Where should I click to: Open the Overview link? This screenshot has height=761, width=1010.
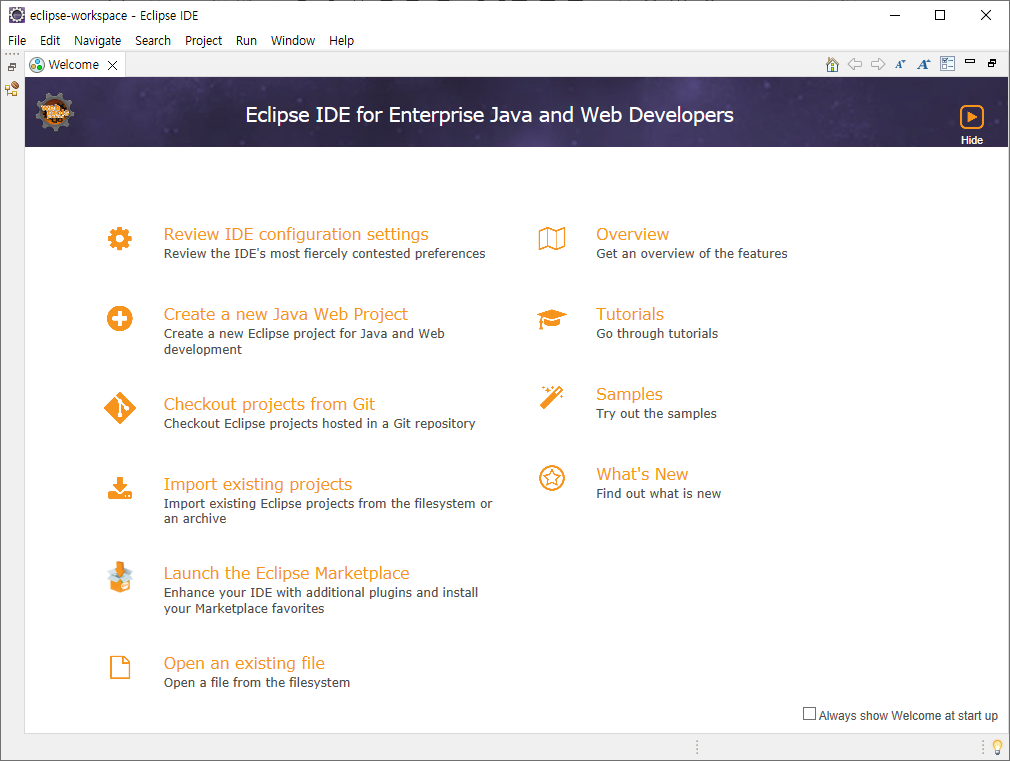coord(633,234)
